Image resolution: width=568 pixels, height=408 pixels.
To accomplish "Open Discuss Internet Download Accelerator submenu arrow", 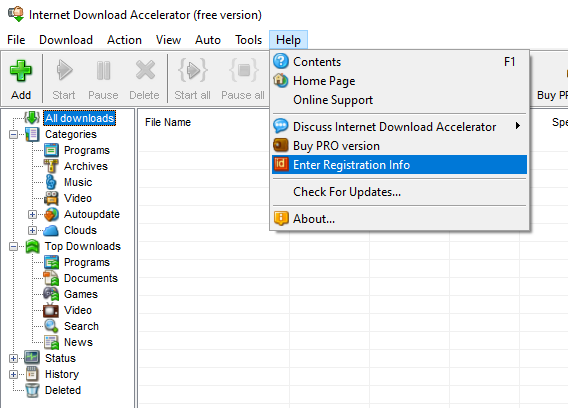I will coord(518,126).
